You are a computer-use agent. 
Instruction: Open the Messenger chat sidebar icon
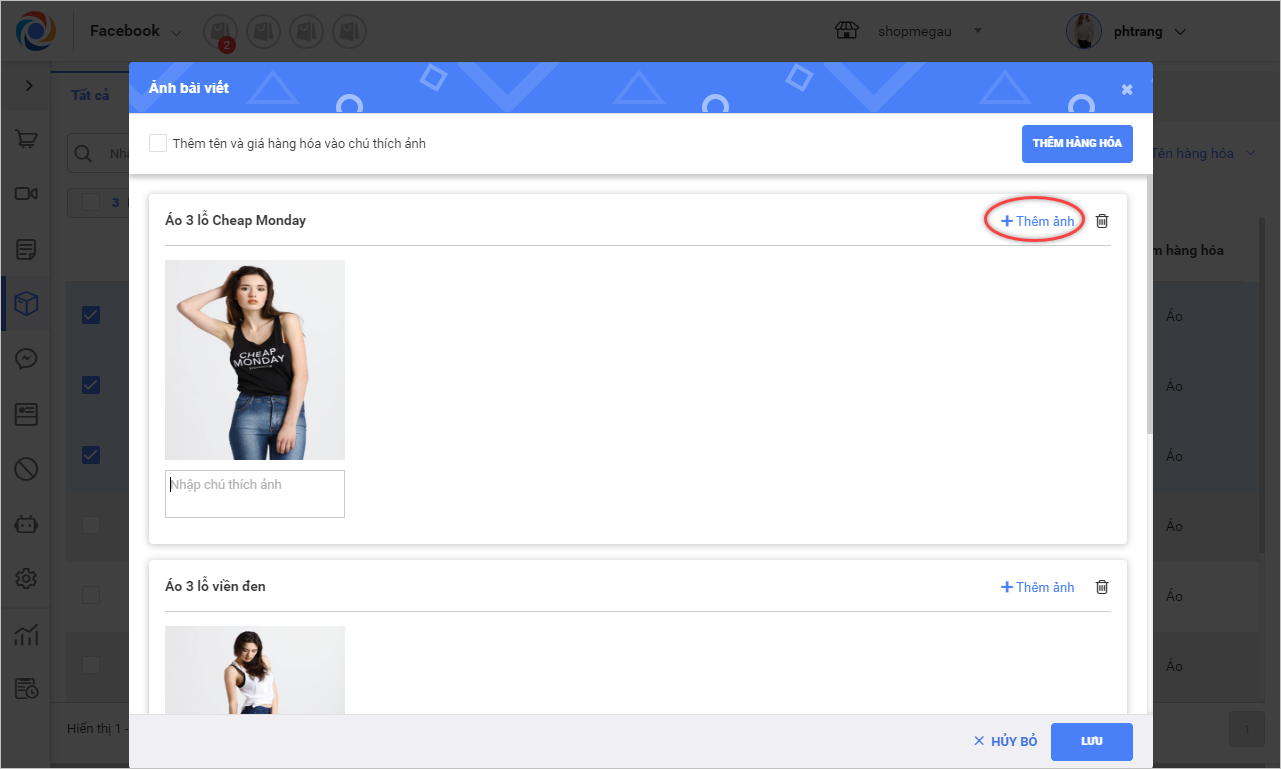point(27,359)
